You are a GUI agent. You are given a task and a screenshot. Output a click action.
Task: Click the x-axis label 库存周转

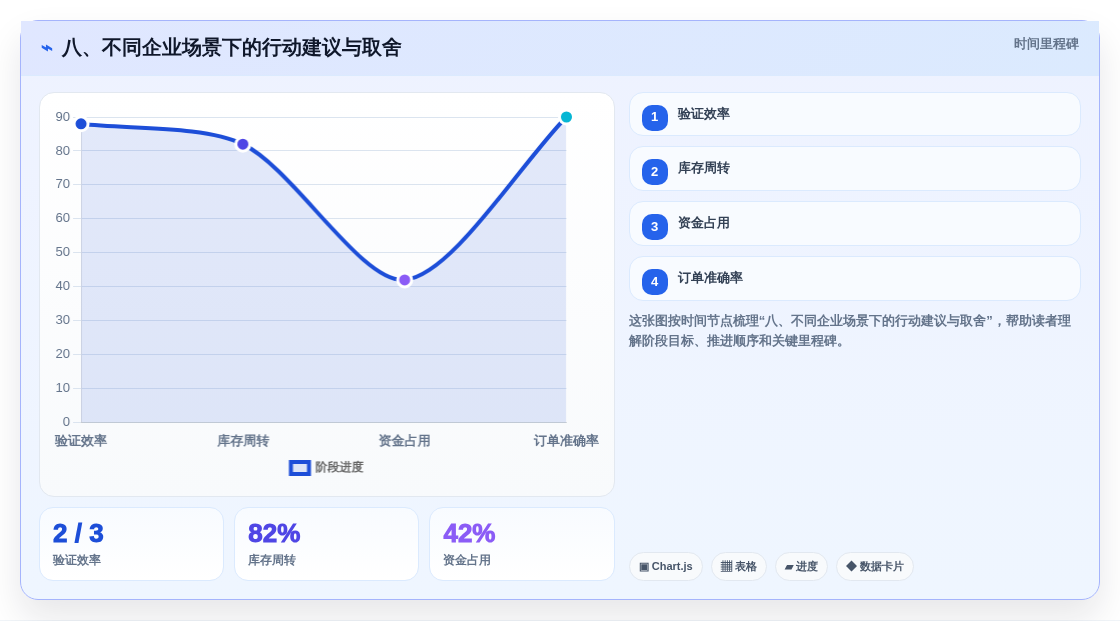243,441
